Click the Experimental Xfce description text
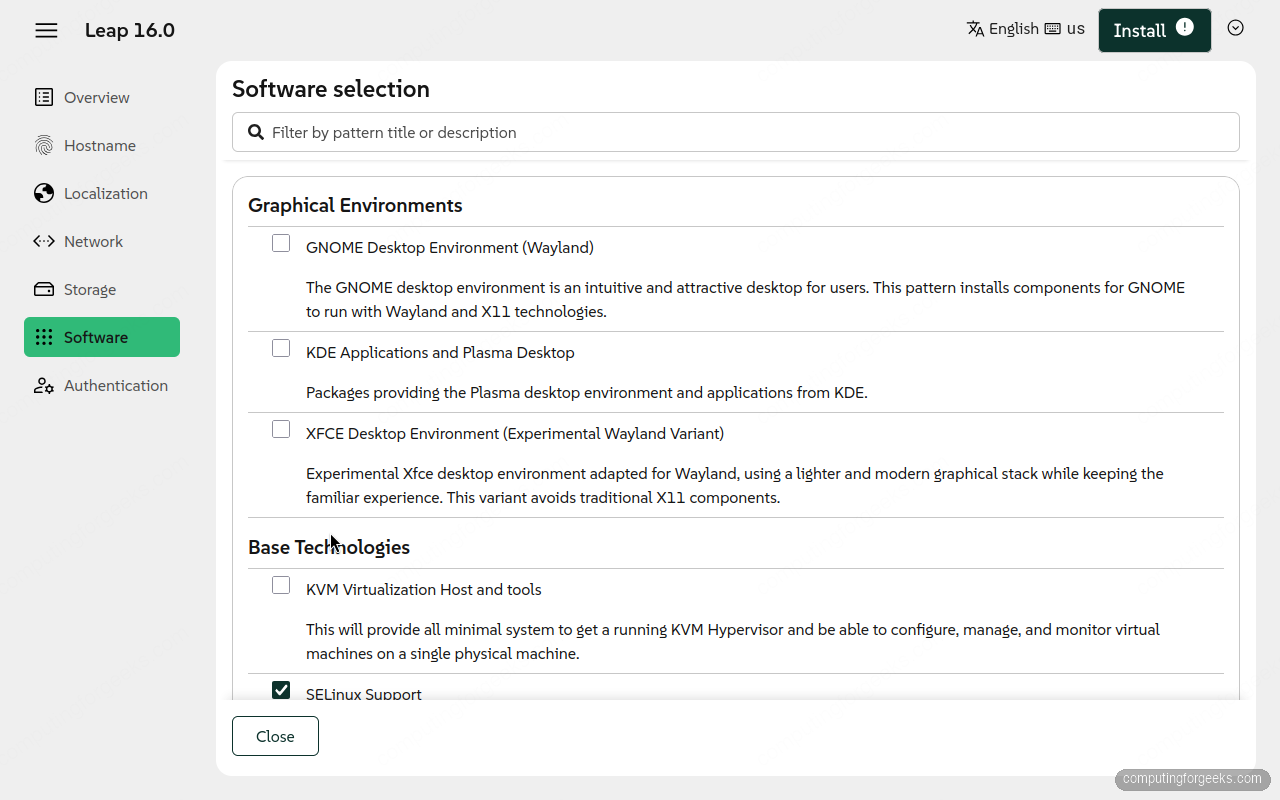The width and height of the screenshot is (1280, 800). pos(735,485)
